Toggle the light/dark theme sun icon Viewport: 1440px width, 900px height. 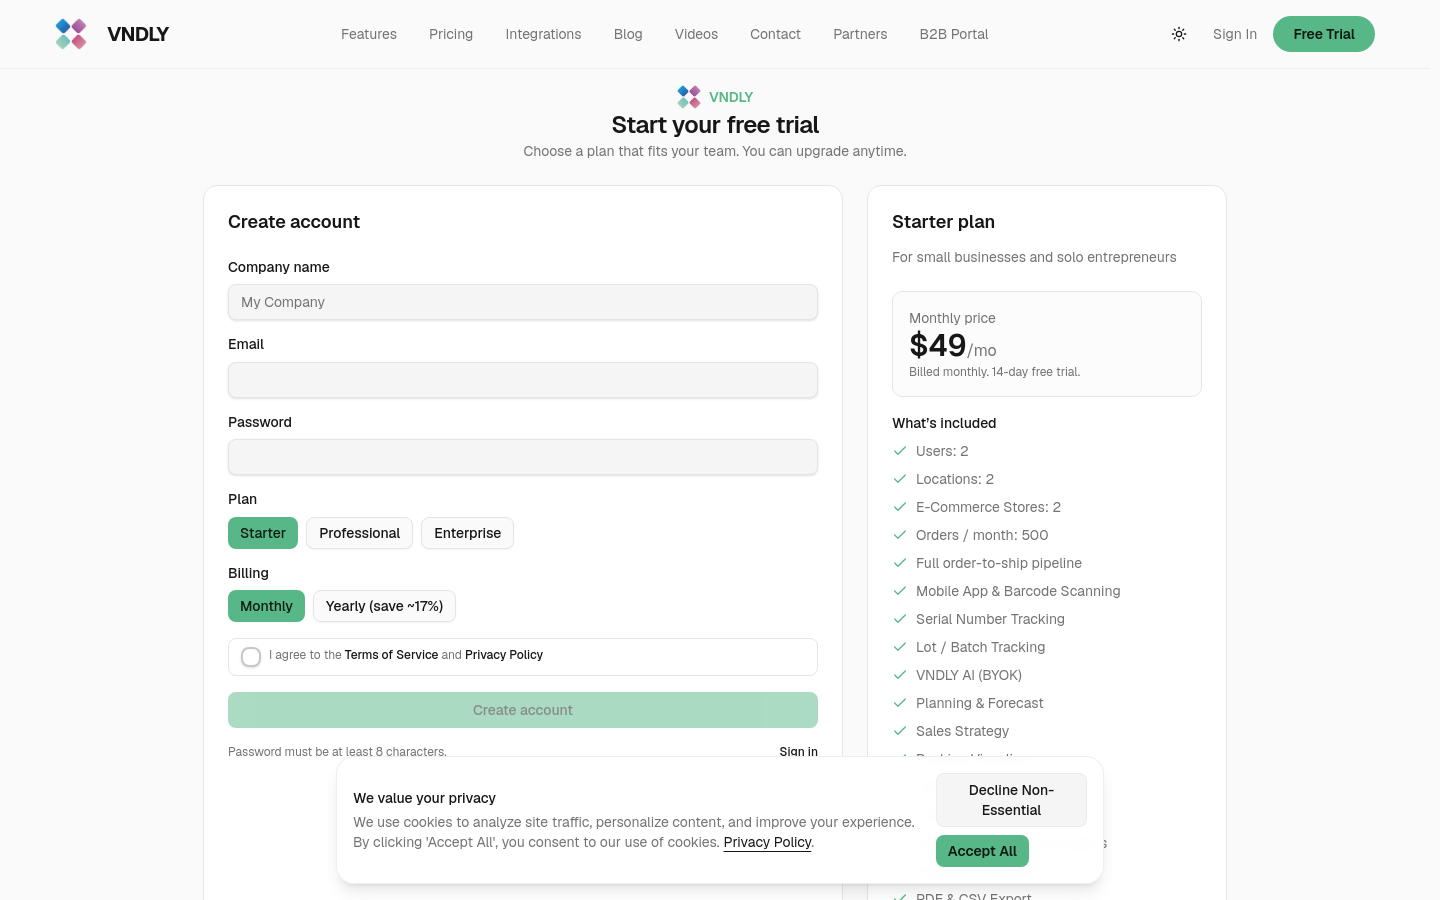click(1179, 34)
